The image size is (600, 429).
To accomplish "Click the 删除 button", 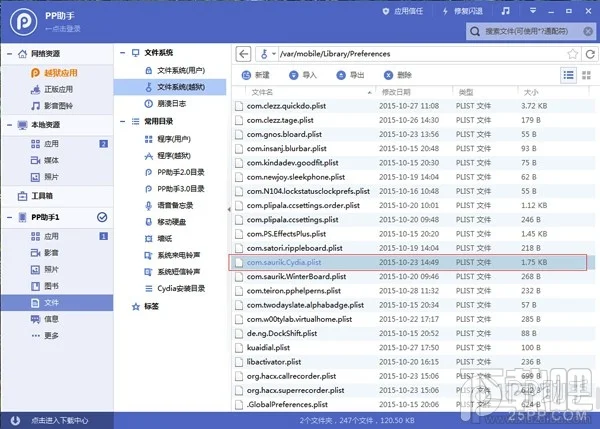I will pyautogui.click(x=398, y=75).
